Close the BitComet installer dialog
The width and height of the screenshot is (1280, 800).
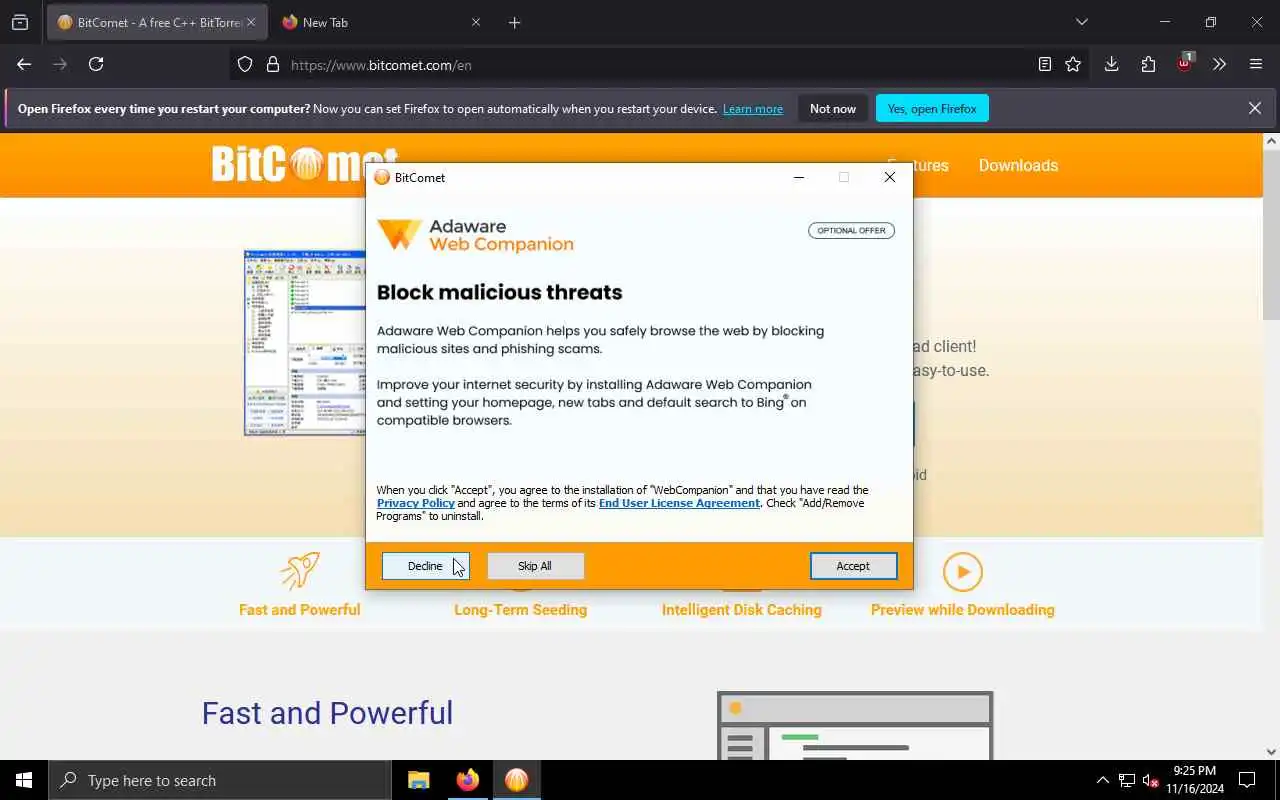(x=889, y=177)
